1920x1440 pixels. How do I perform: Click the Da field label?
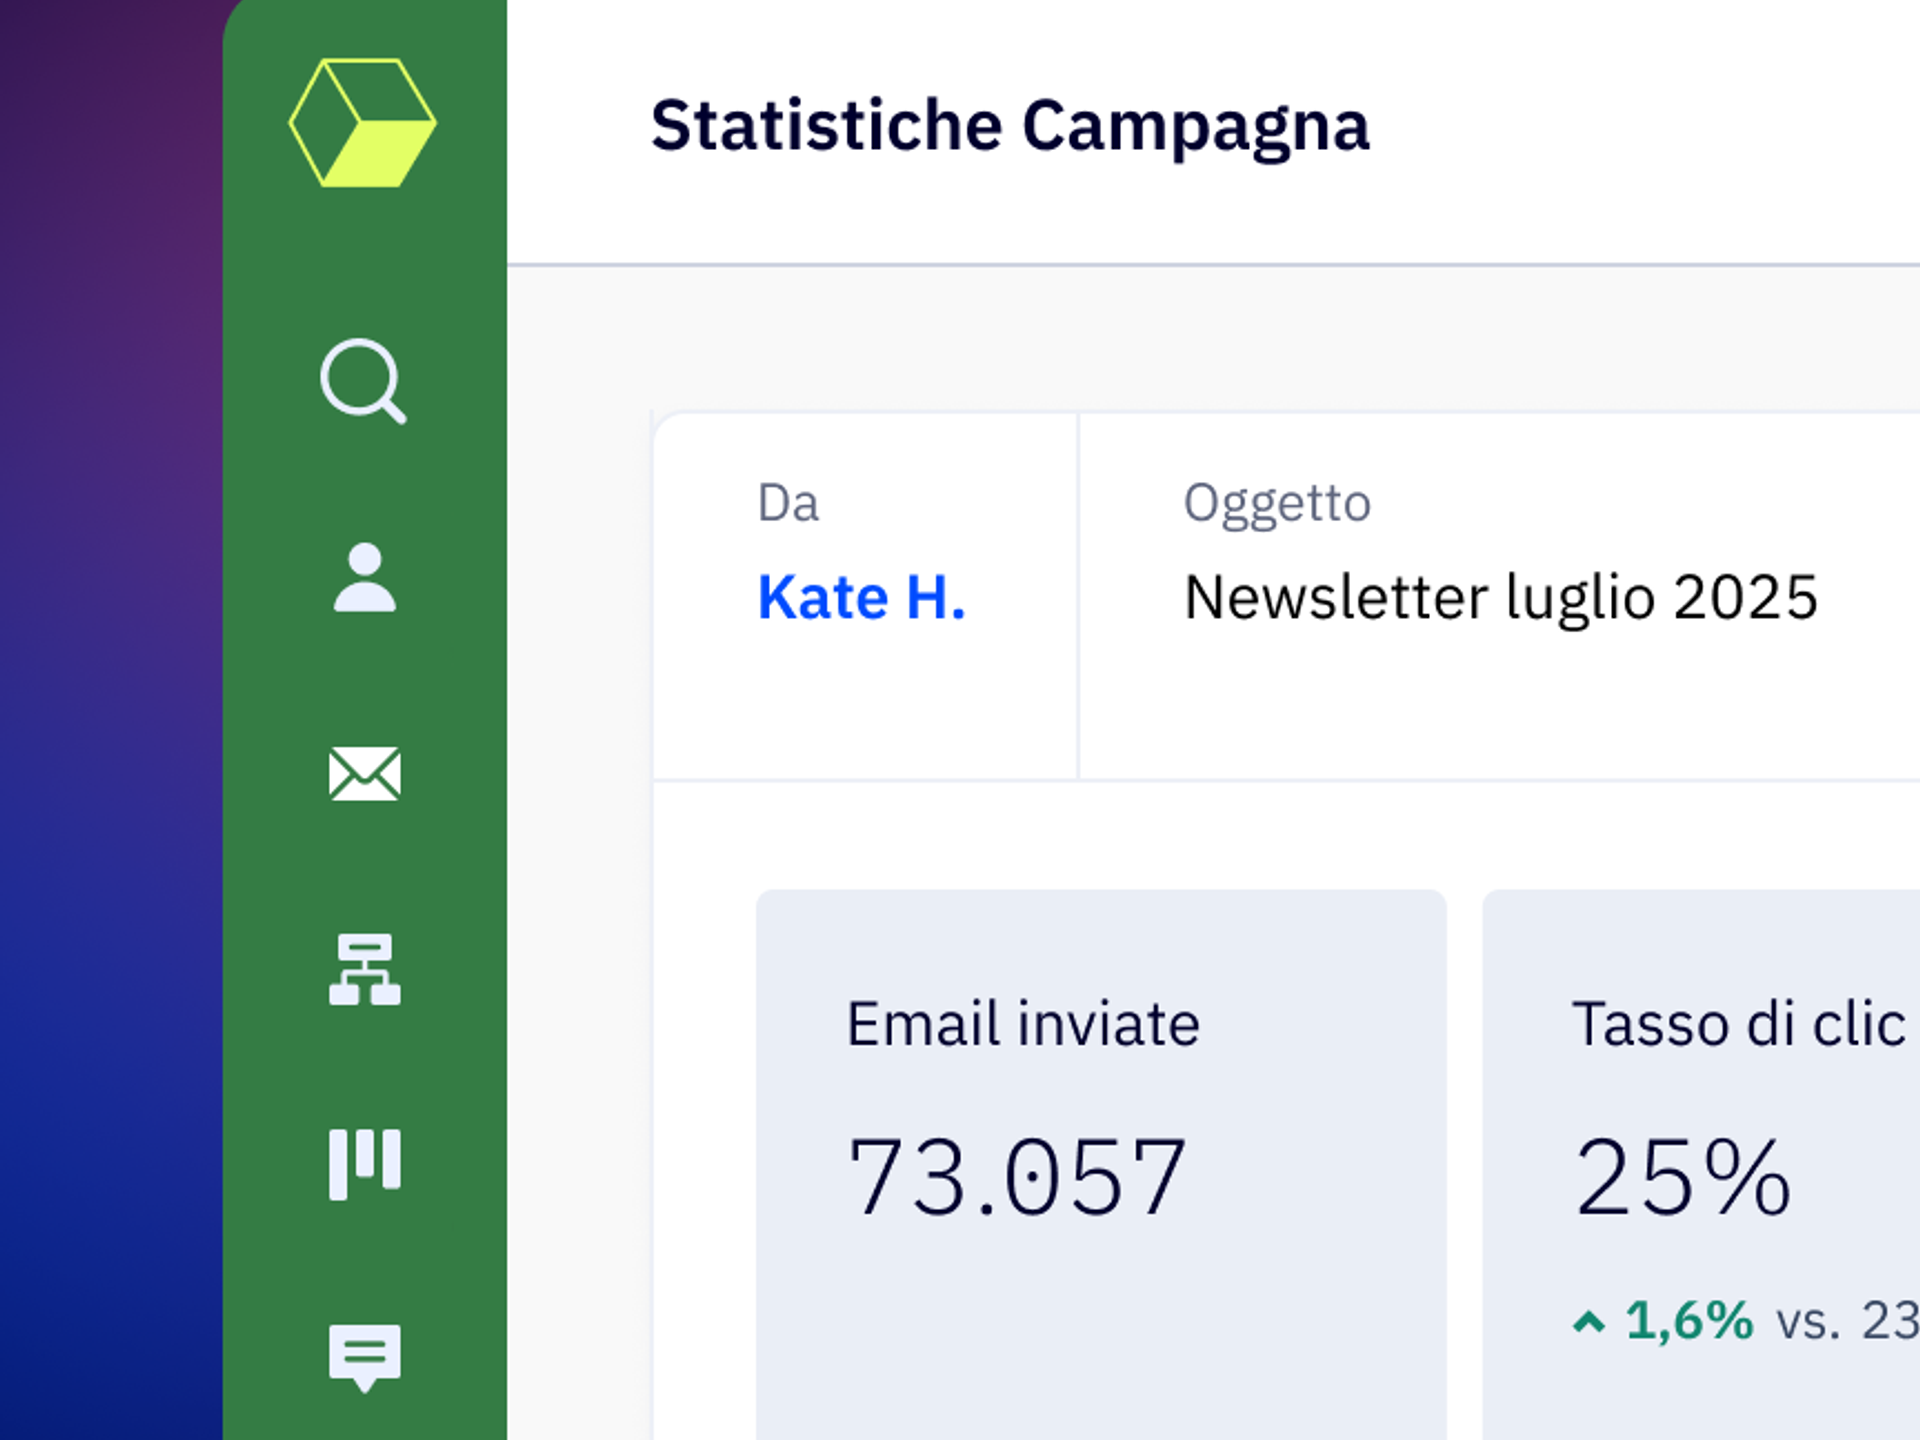(788, 502)
